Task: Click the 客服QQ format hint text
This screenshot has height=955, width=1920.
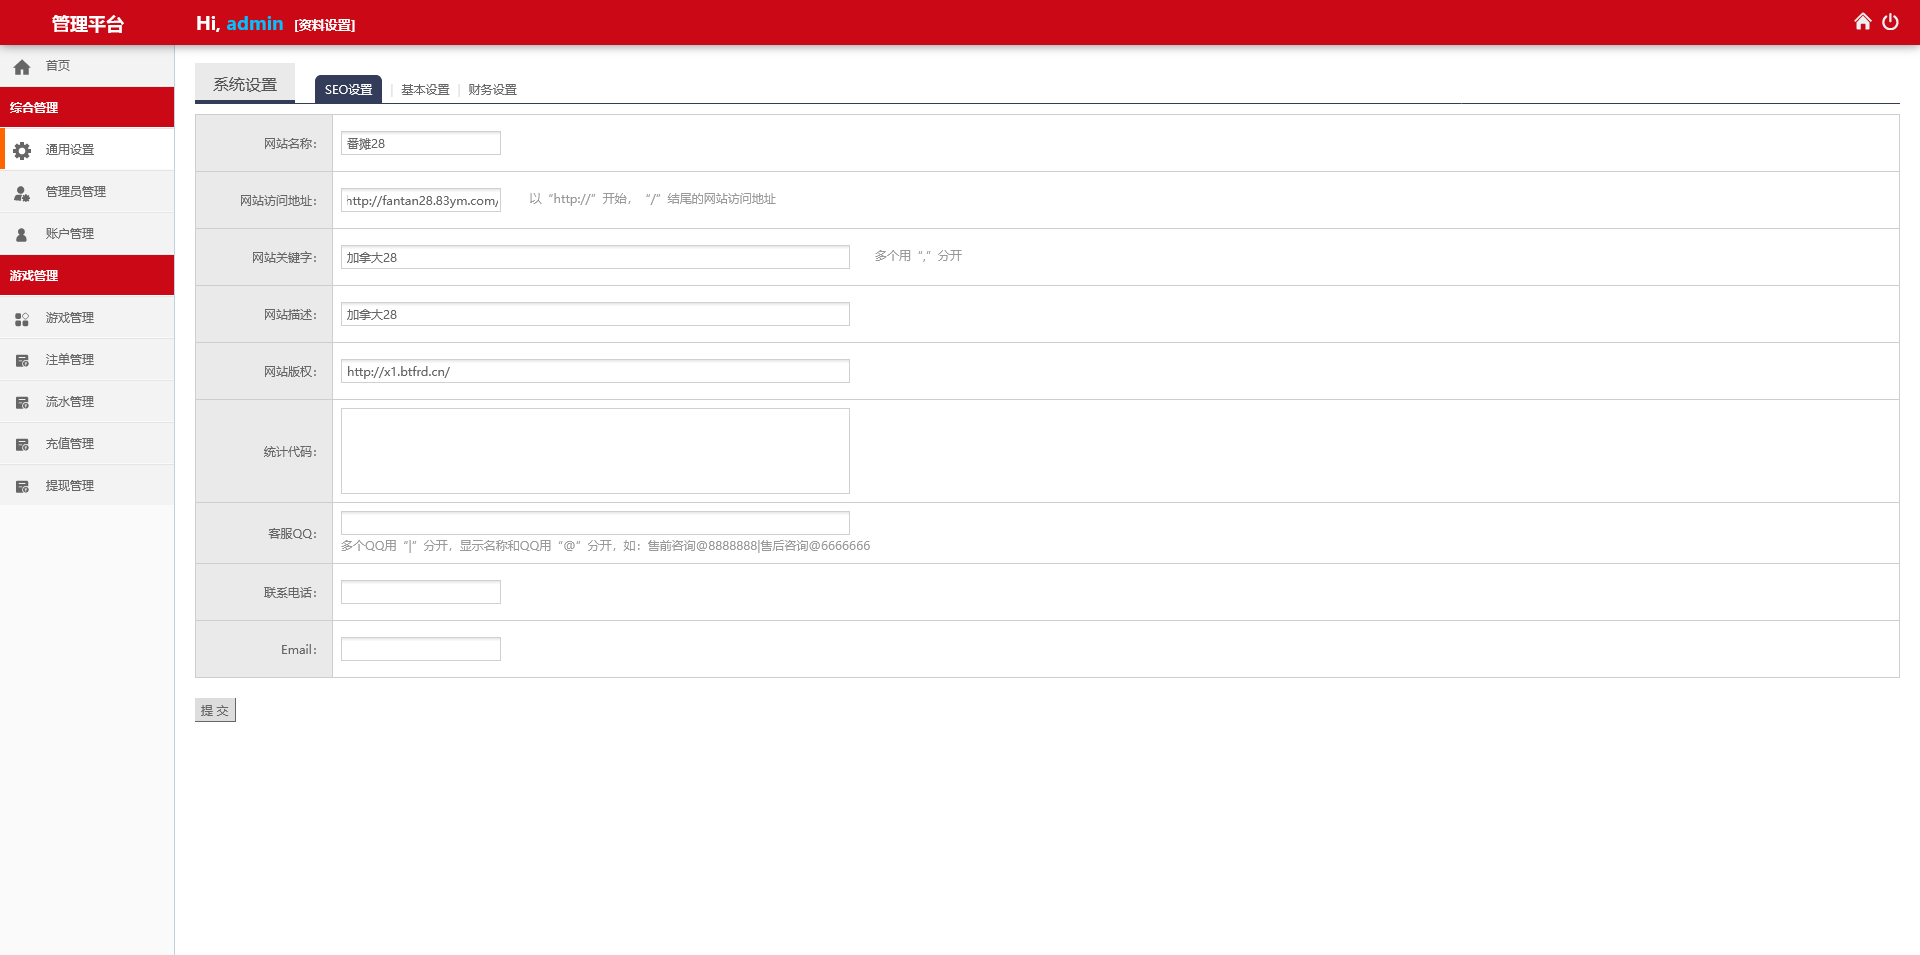Action: (x=605, y=546)
